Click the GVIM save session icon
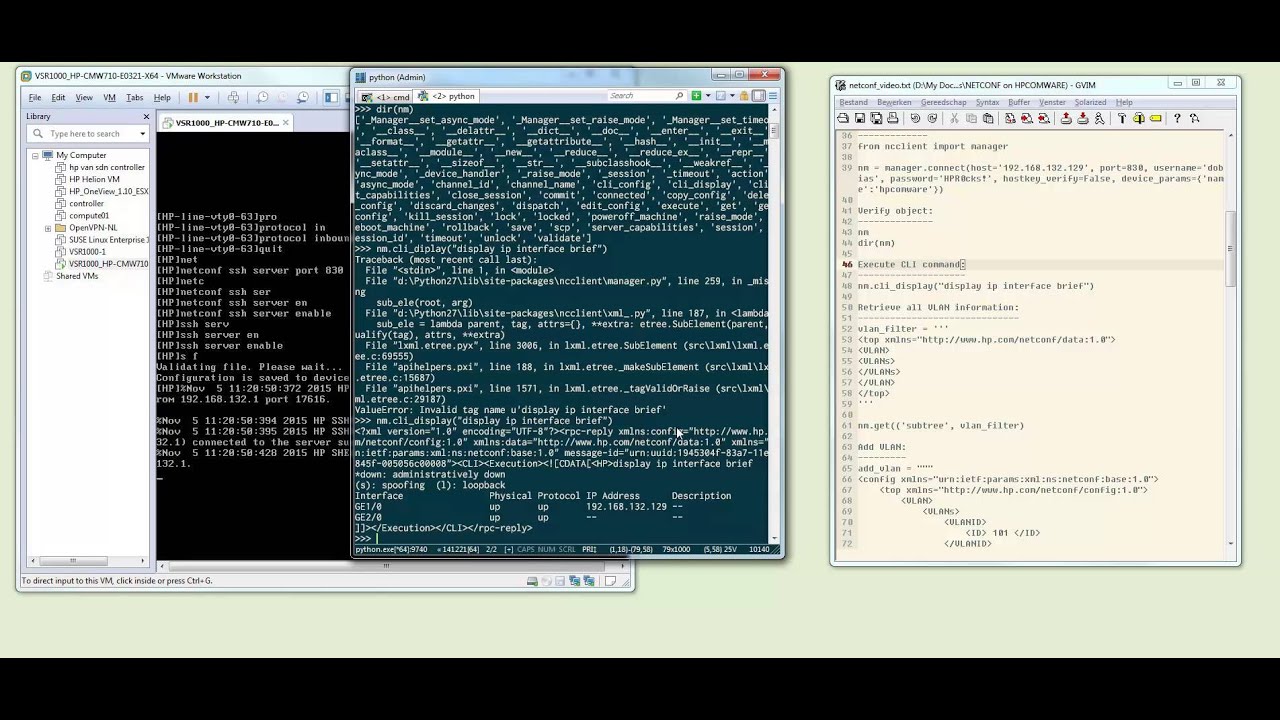Viewport: 1280px width, 720px height. tap(1083, 118)
